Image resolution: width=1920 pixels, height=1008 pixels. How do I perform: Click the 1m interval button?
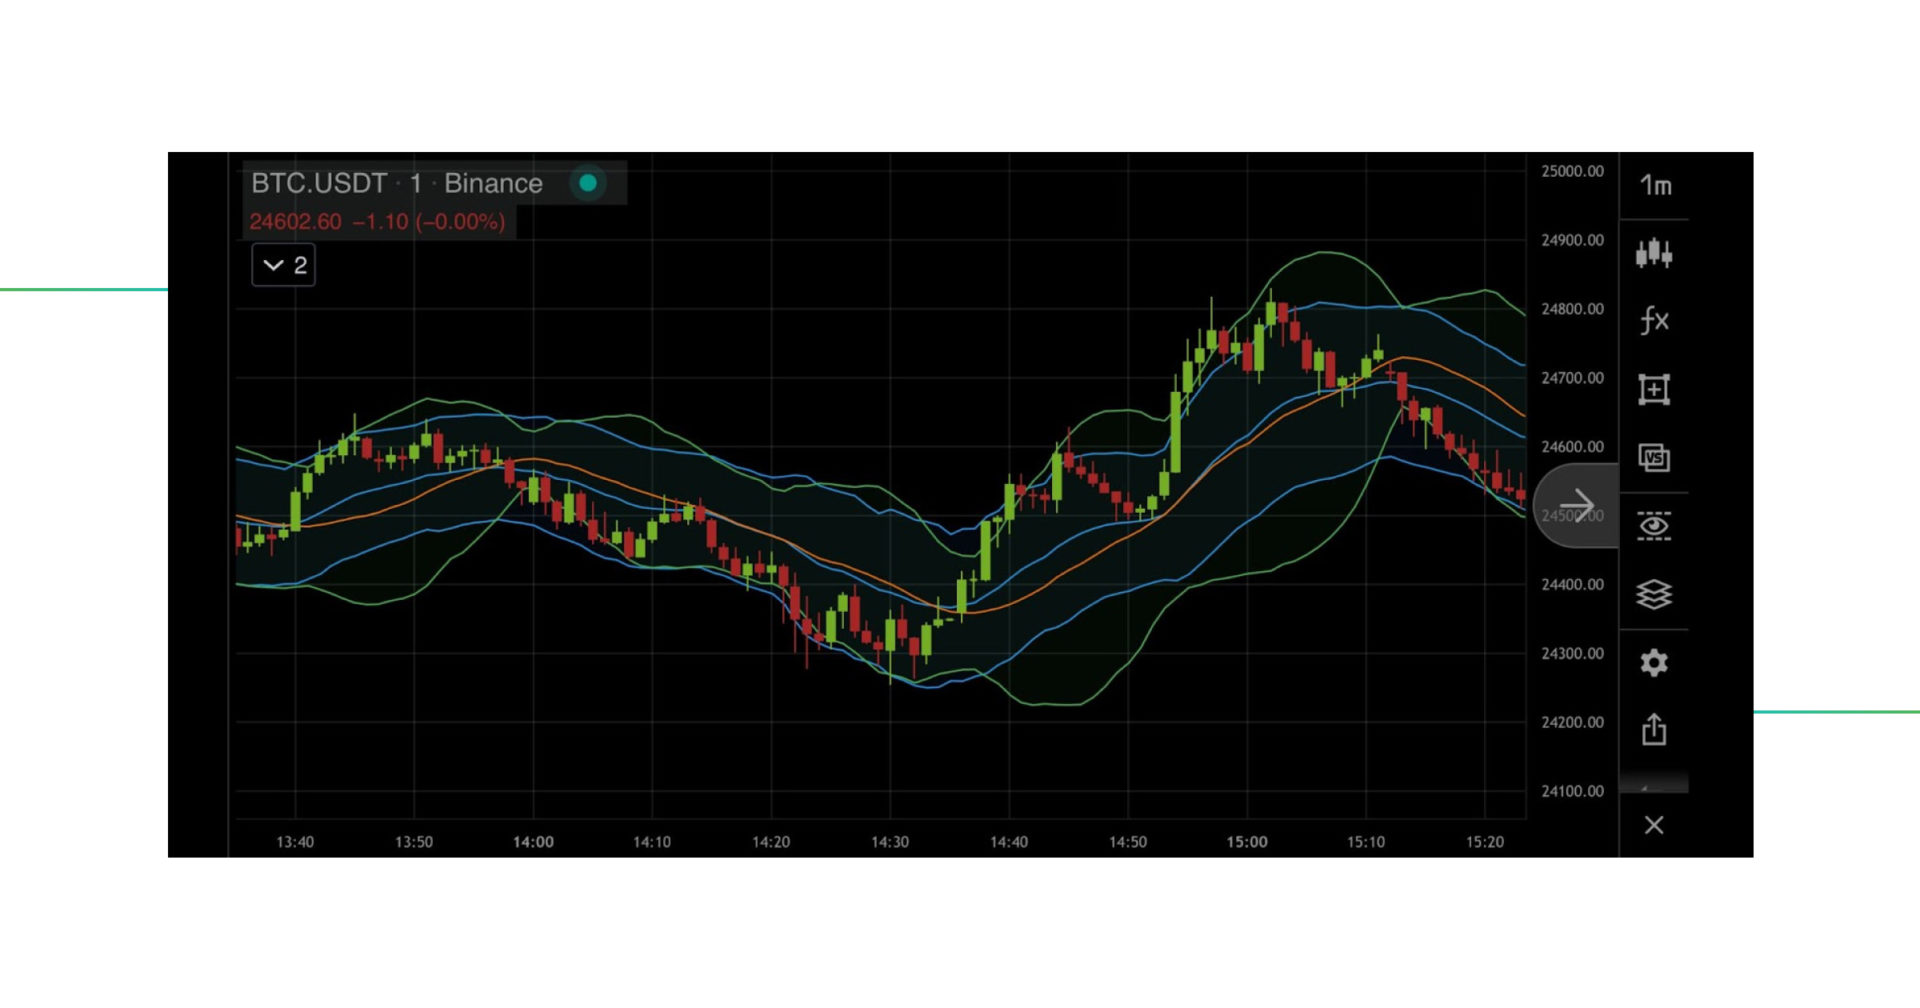1655,186
